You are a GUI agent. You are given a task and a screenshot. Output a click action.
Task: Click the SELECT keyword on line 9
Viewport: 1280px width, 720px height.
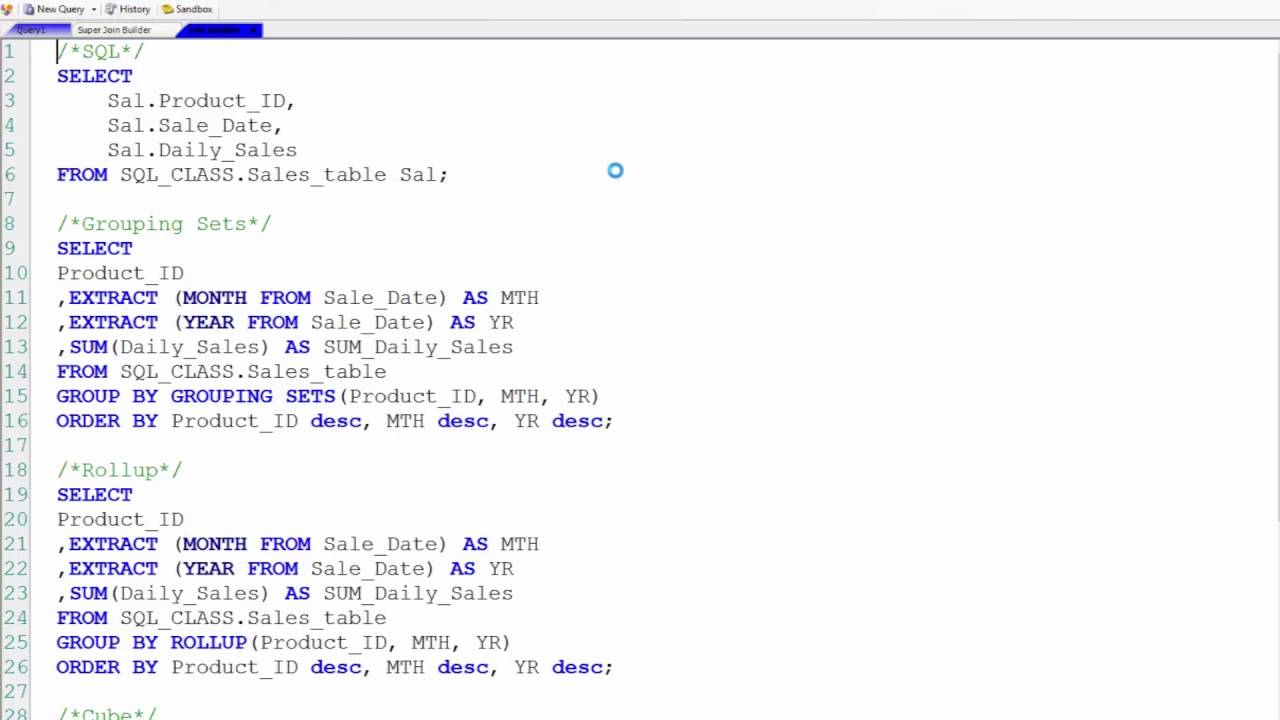94,249
